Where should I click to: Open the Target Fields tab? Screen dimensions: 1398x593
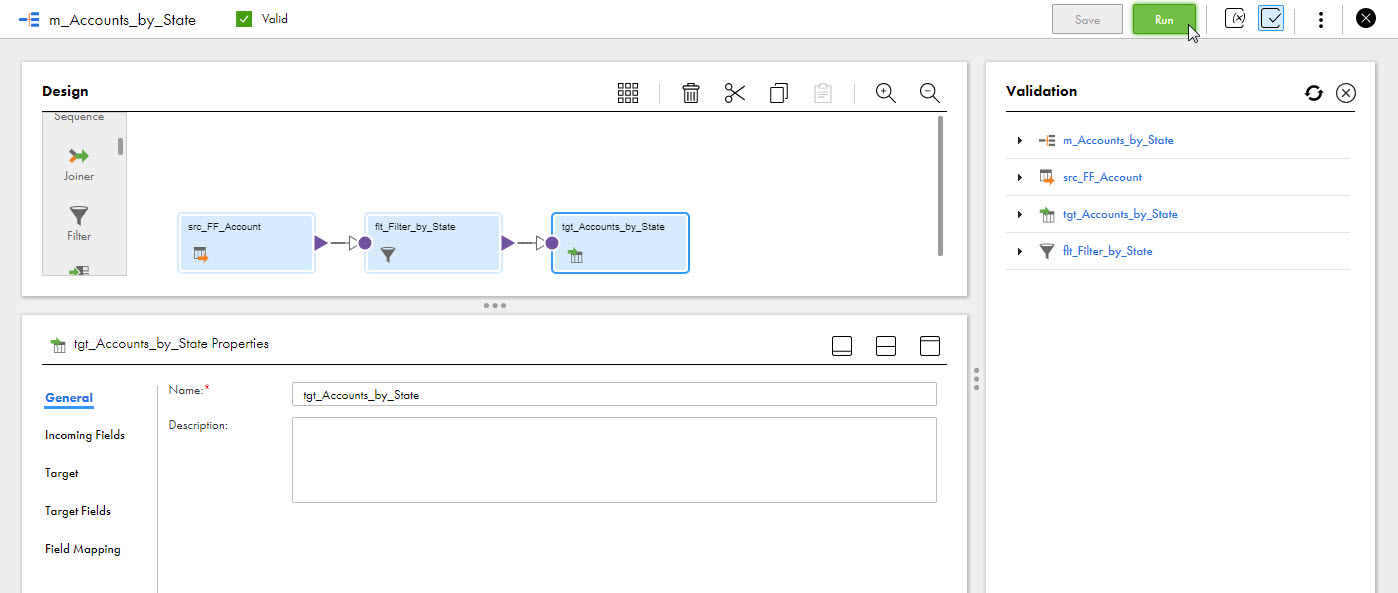[x=78, y=511]
